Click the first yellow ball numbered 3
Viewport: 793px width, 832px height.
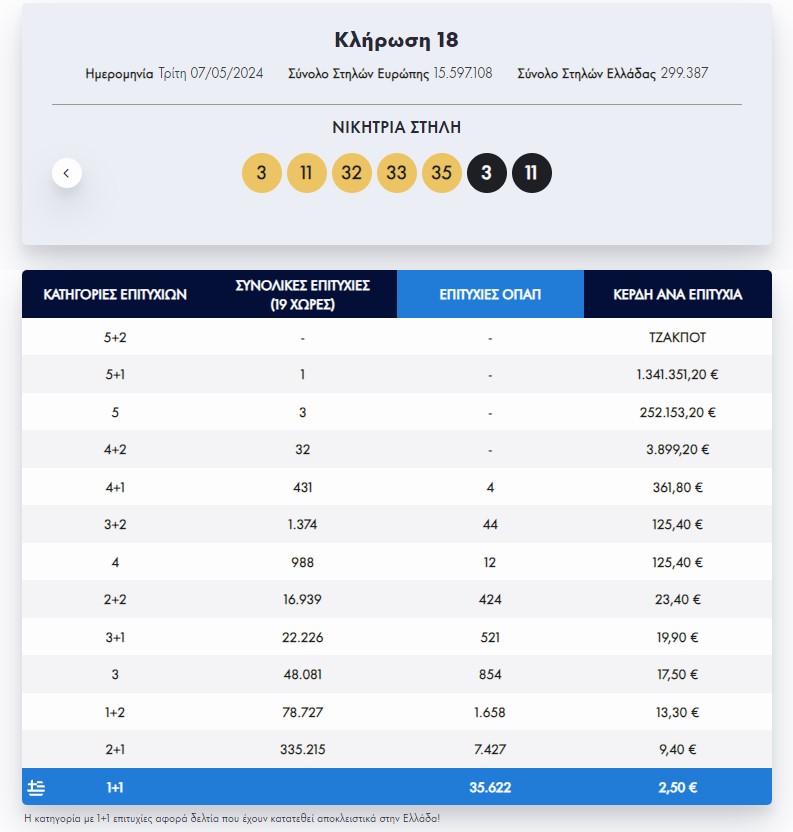[x=261, y=173]
